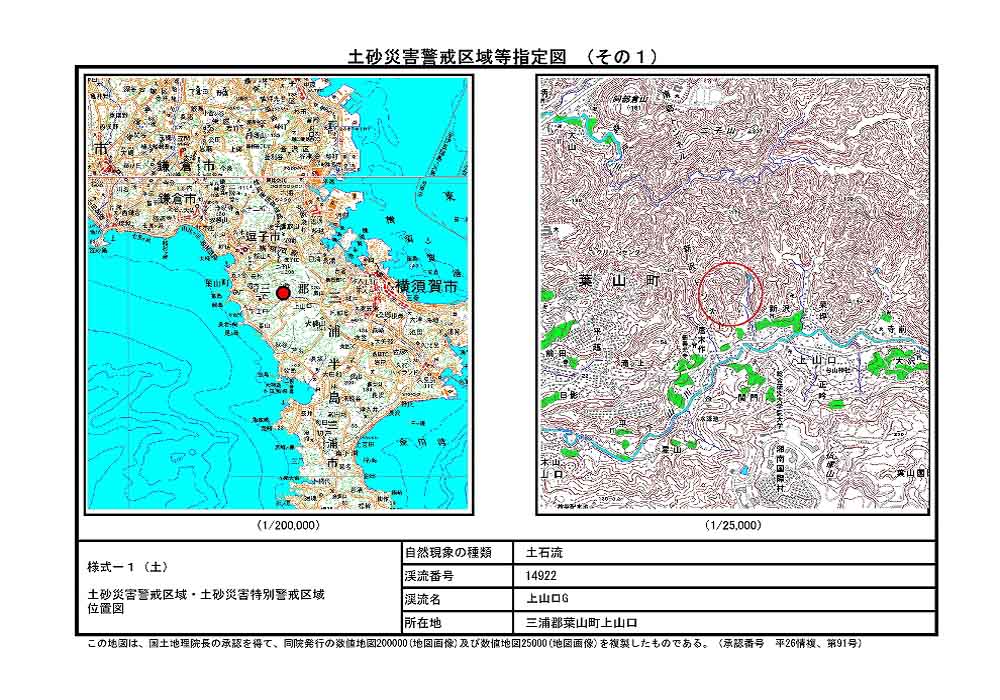Viewport: 1000px width, 700px height.
Task: Click the 様式-1(土) form label
Action: [x=125, y=566]
